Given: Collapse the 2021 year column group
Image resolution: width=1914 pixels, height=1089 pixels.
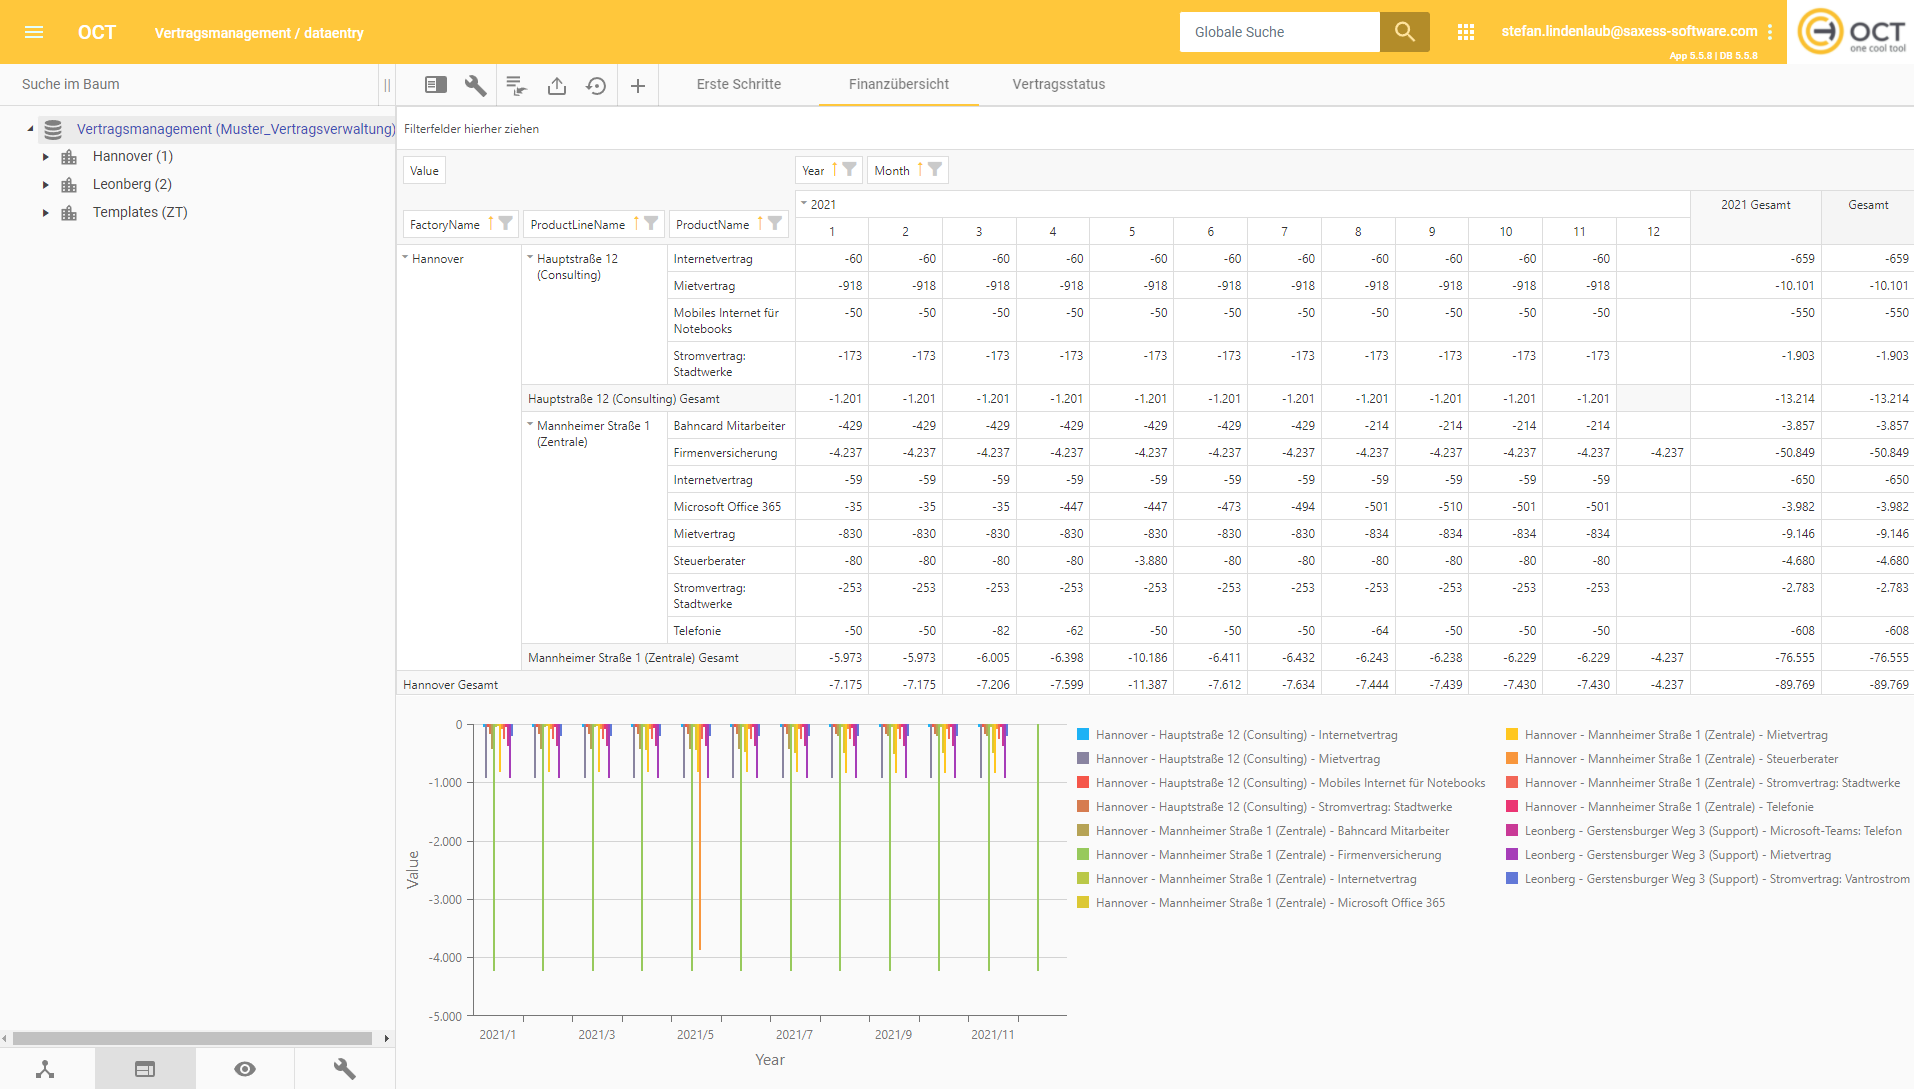Looking at the screenshot, I should tap(804, 204).
